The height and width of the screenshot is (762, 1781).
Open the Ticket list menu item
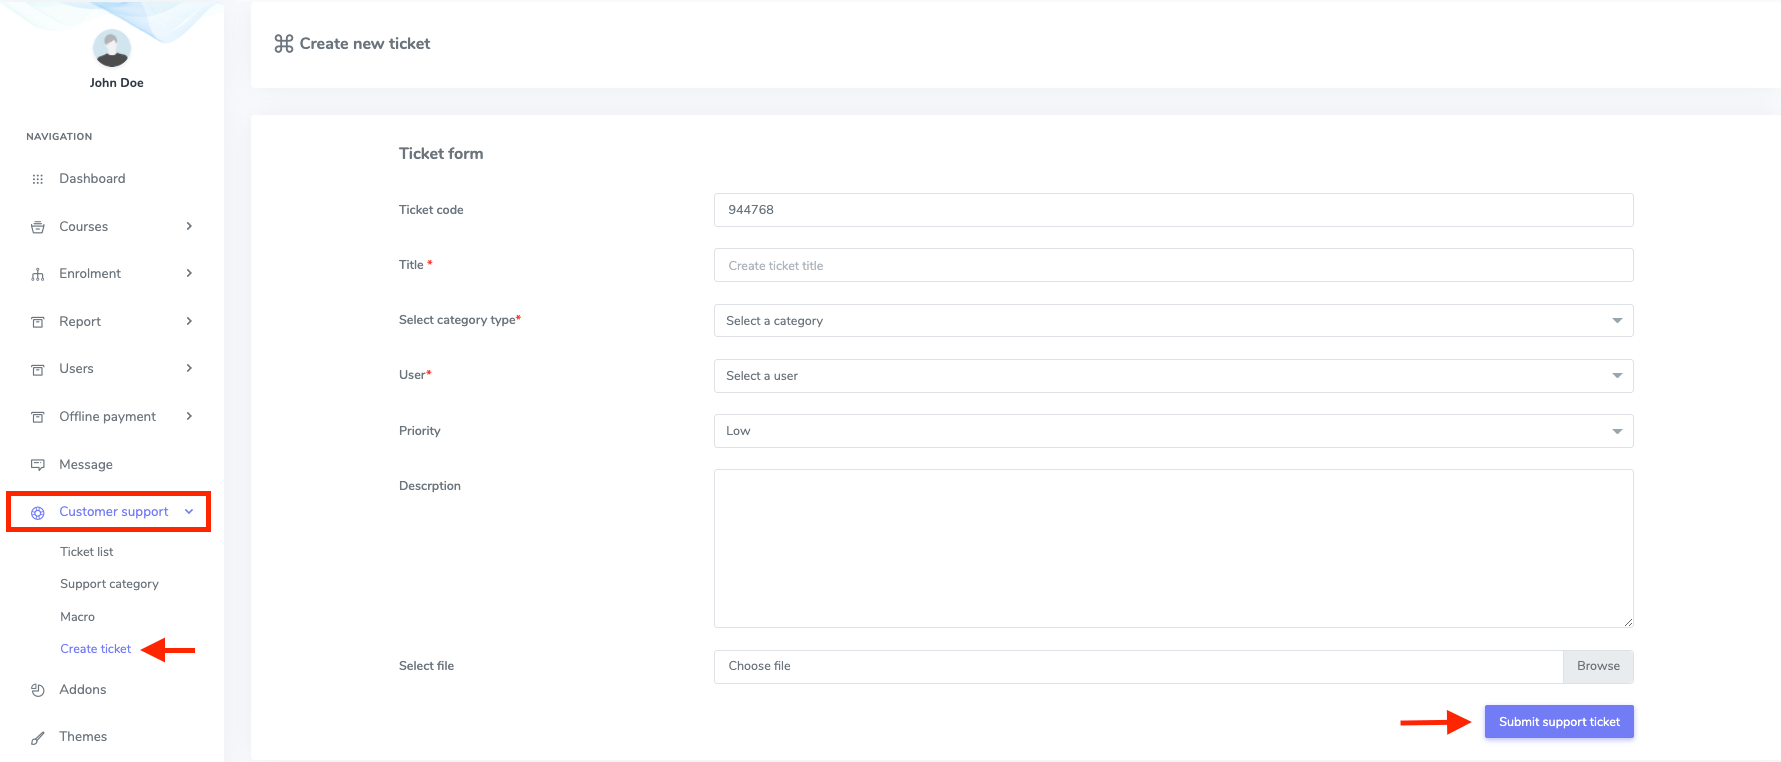(87, 552)
